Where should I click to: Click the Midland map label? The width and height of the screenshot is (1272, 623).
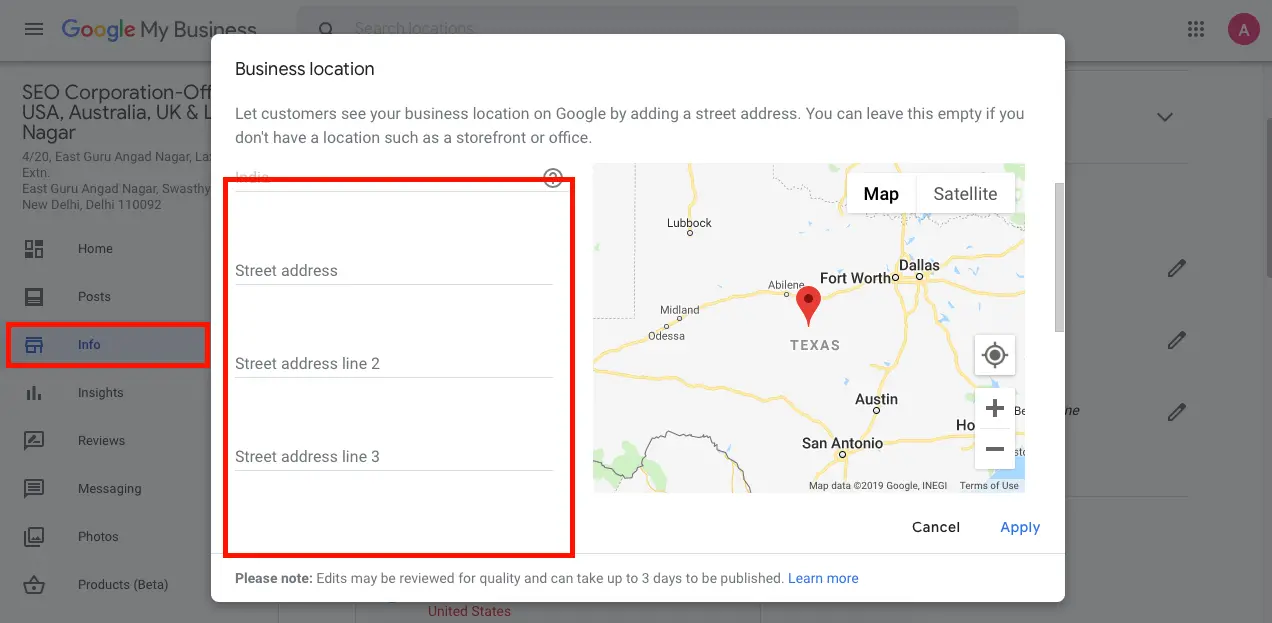[680, 310]
